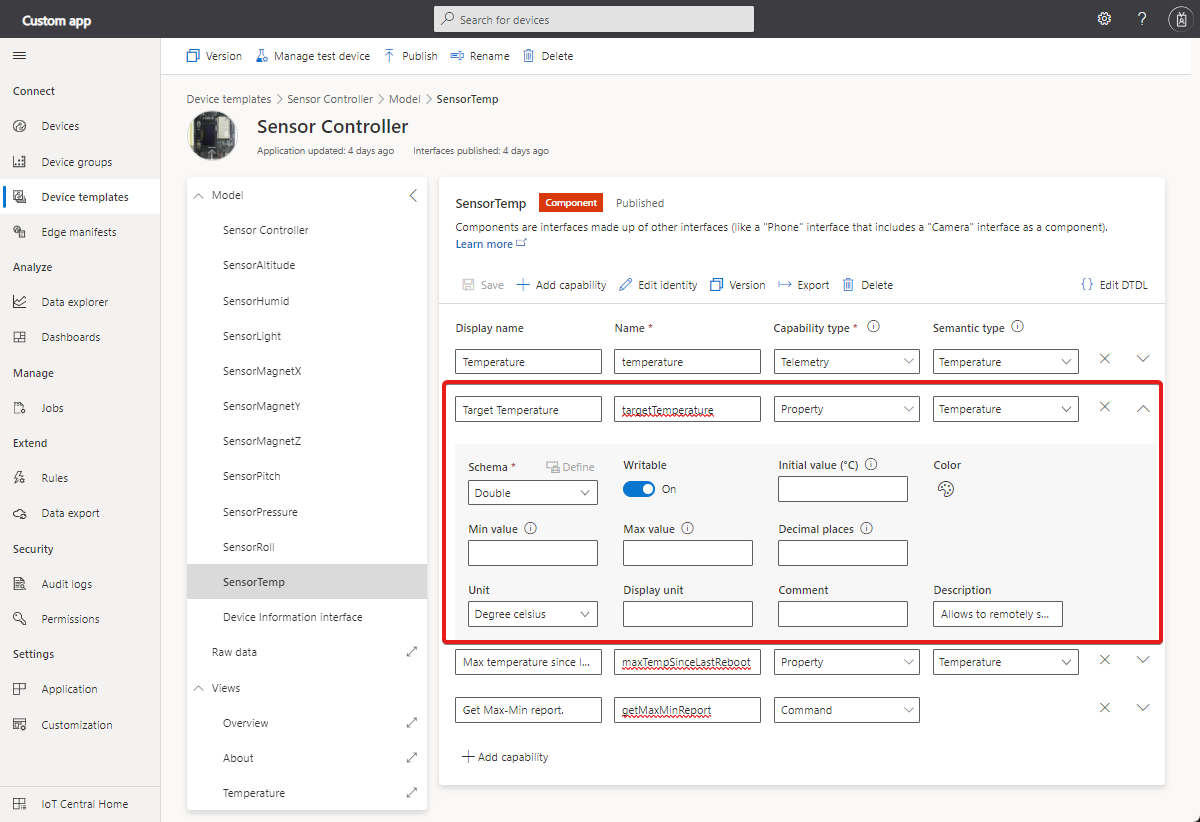Image resolution: width=1200 pixels, height=822 pixels.
Task: Open Command capability type dropdown
Action: (847, 710)
